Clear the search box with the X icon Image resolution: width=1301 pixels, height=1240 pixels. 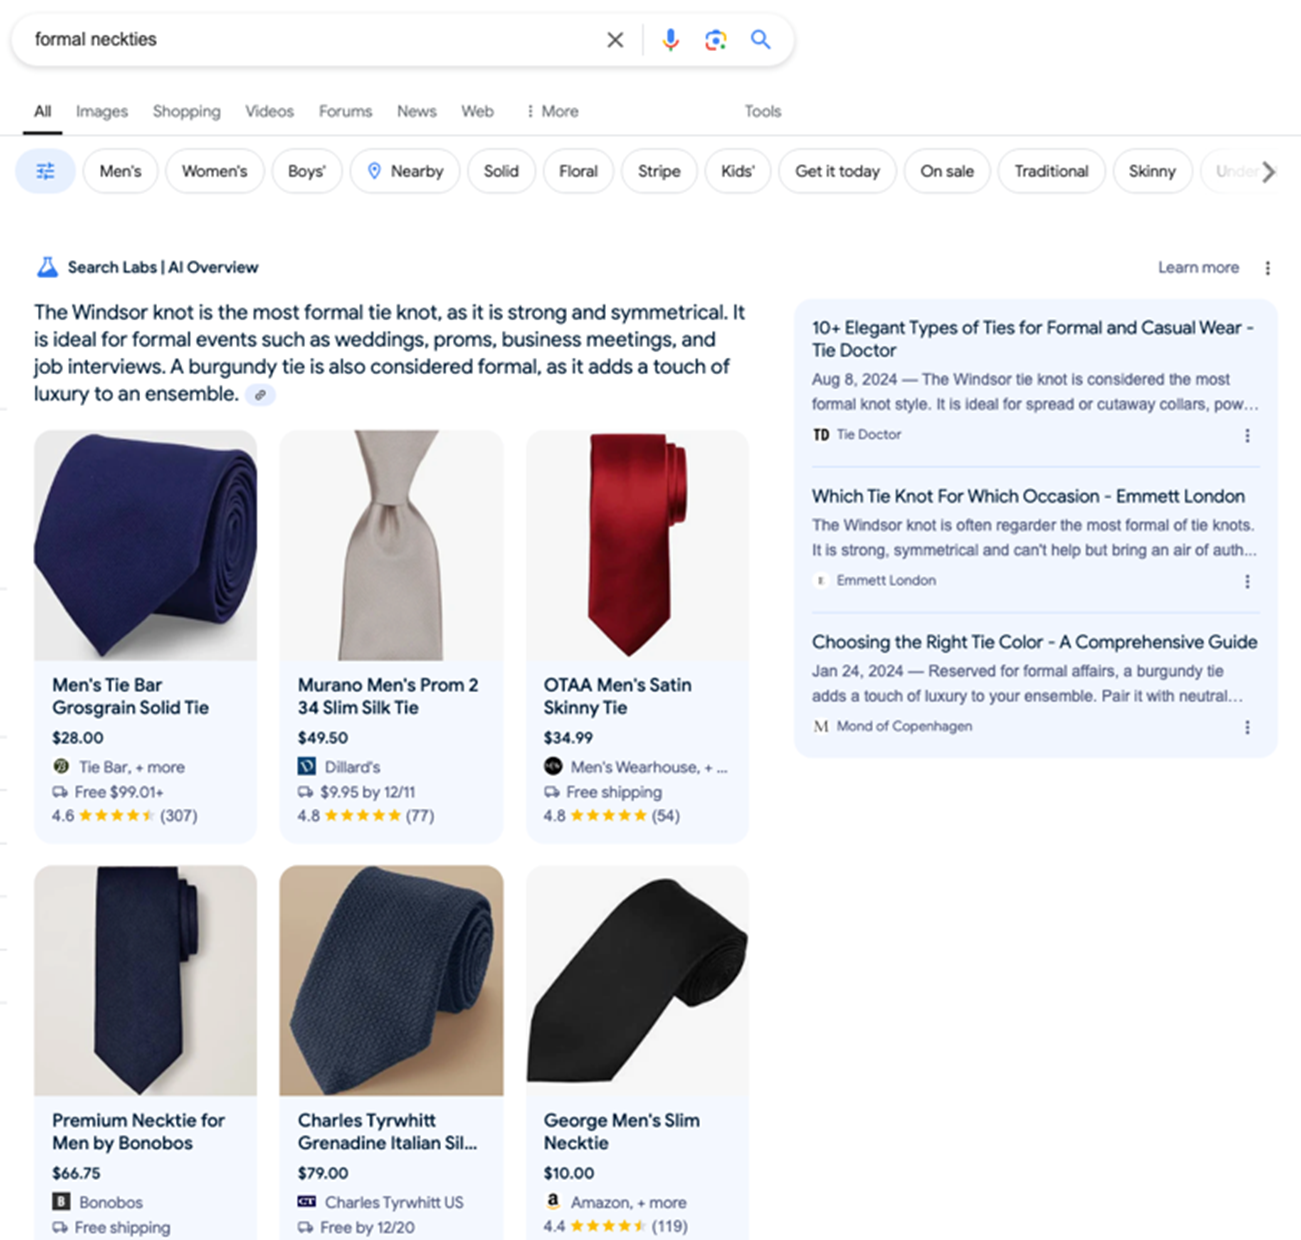(615, 40)
